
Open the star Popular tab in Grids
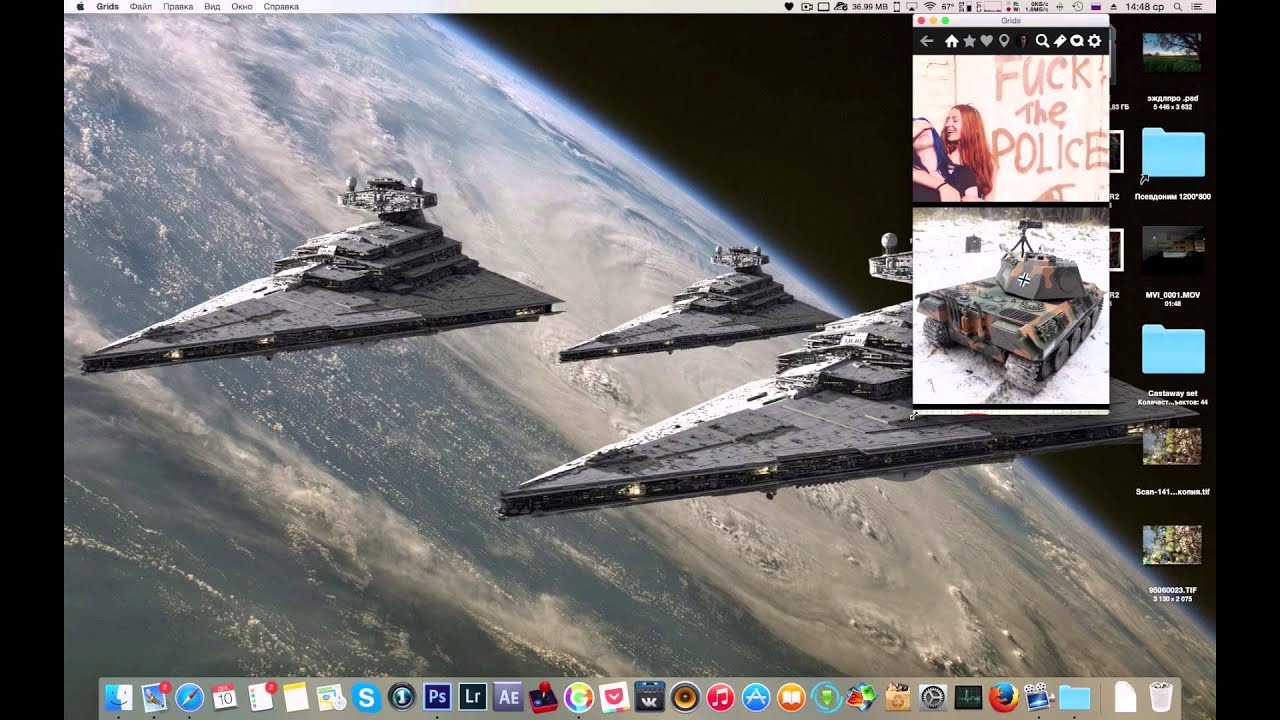pyautogui.click(x=969, y=41)
